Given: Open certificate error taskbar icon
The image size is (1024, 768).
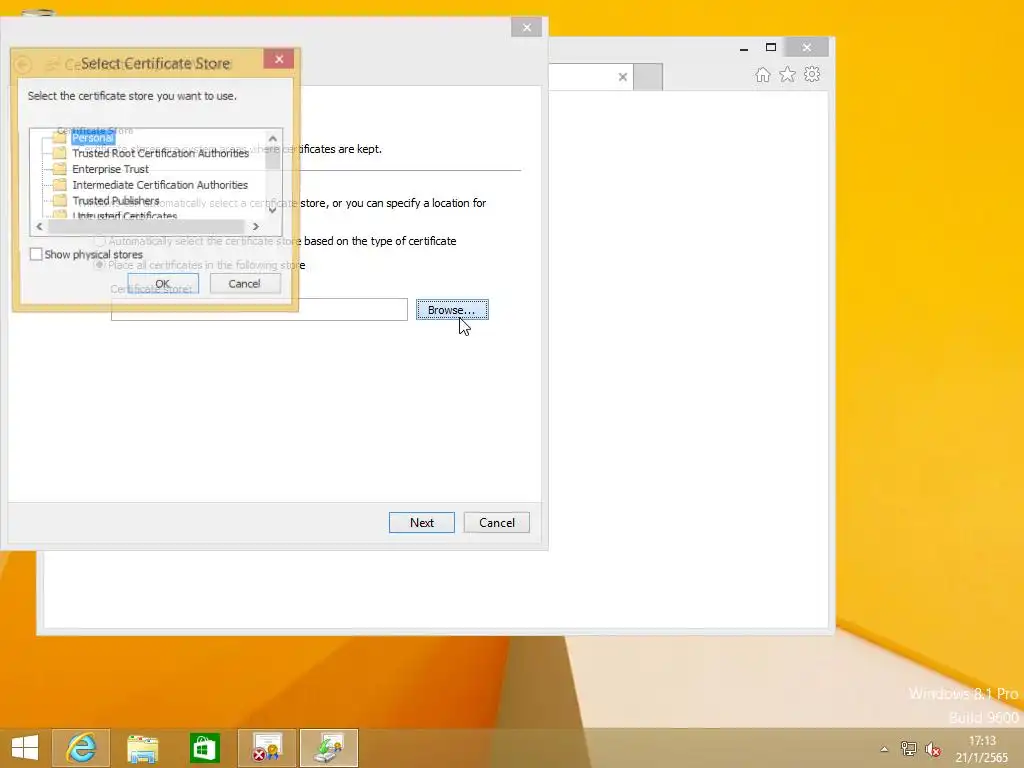Looking at the screenshot, I should tap(266, 748).
